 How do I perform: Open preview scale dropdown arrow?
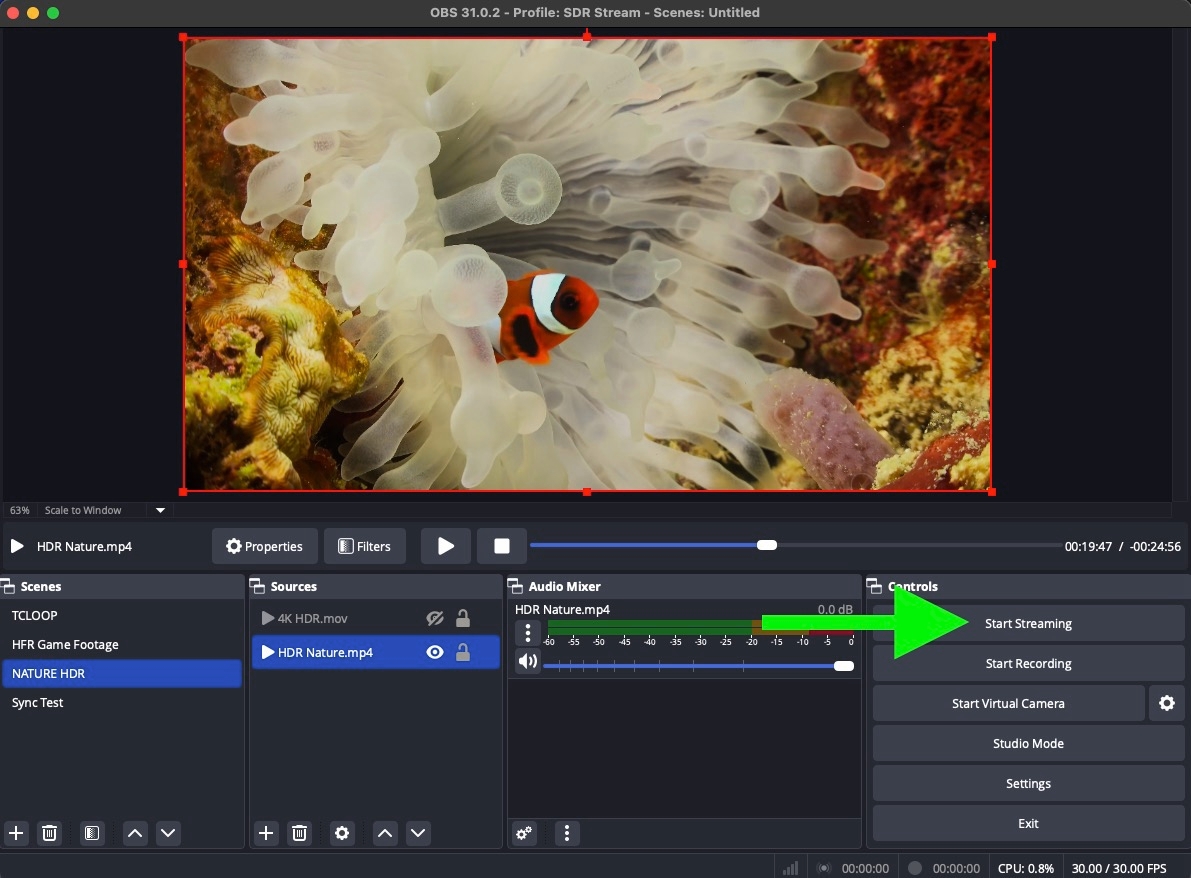click(x=160, y=510)
